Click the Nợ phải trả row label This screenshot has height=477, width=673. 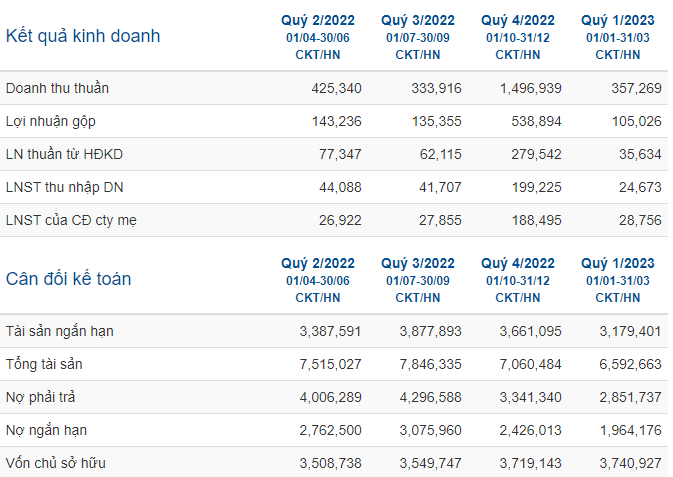[x=40, y=397]
